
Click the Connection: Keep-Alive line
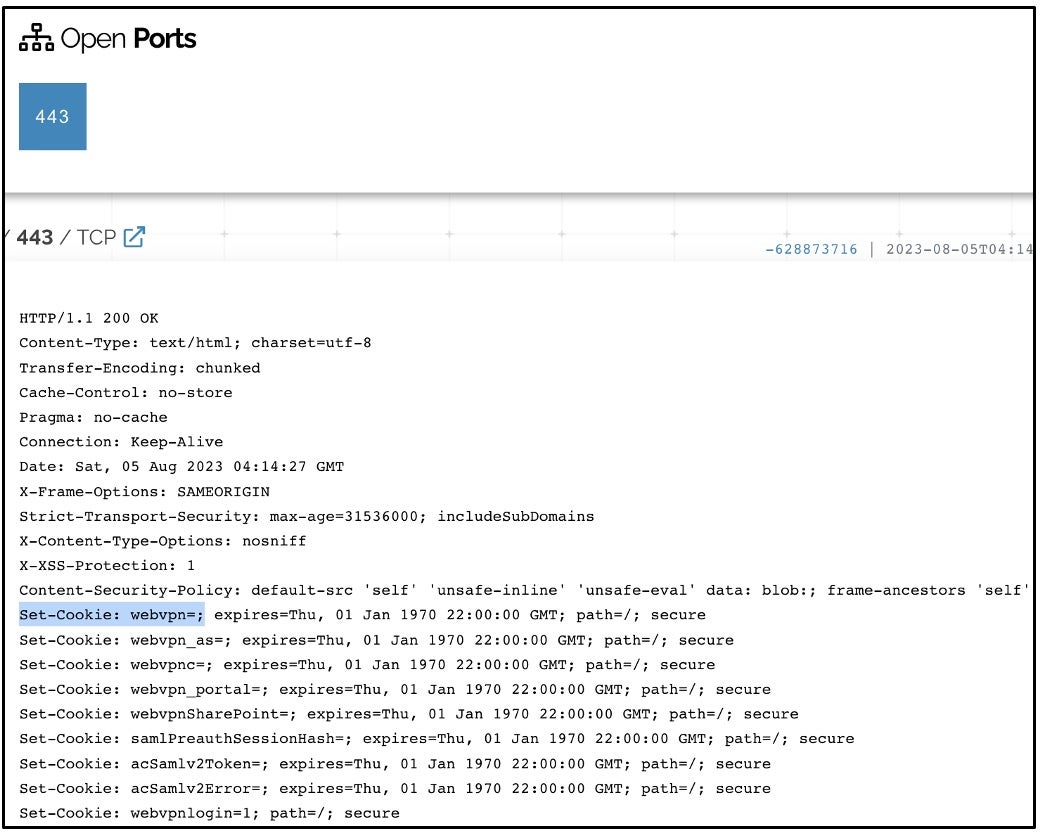(x=121, y=442)
